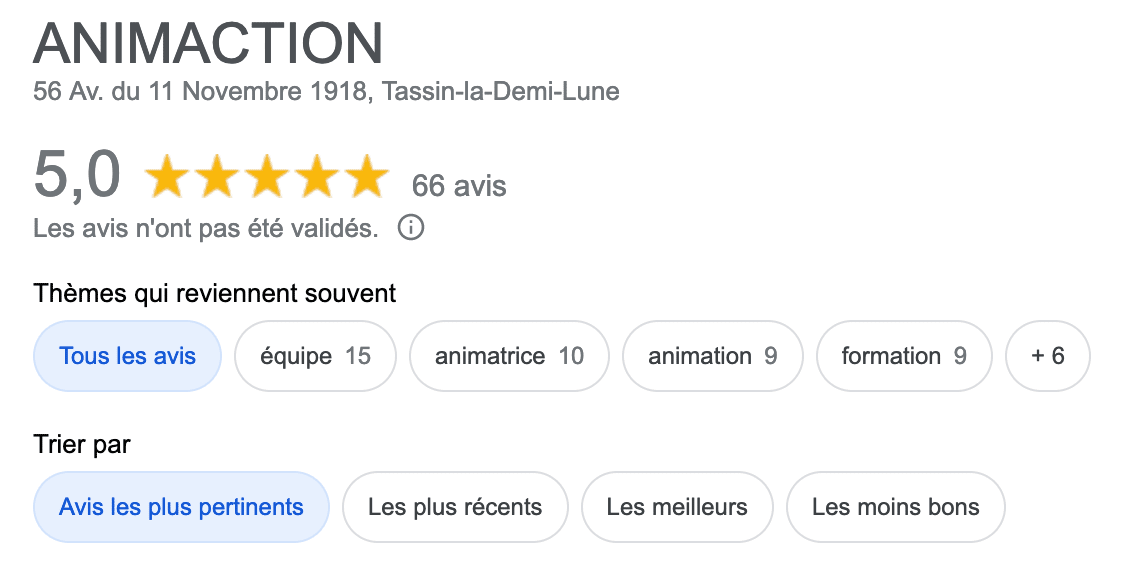Show reviews mentioning animation

click(712, 356)
